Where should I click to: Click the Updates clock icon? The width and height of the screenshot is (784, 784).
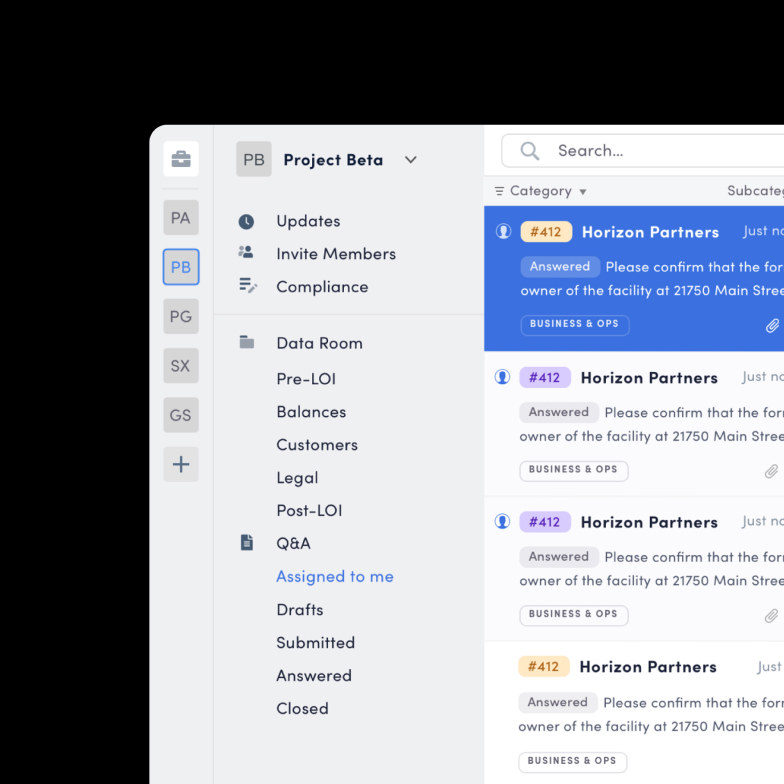pos(246,222)
